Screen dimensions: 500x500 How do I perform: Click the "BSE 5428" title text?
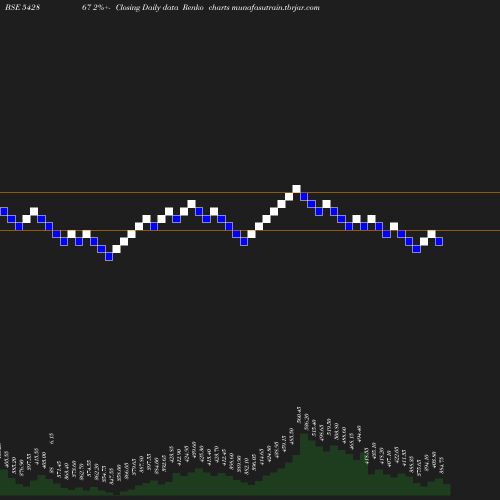click(x=22, y=7)
